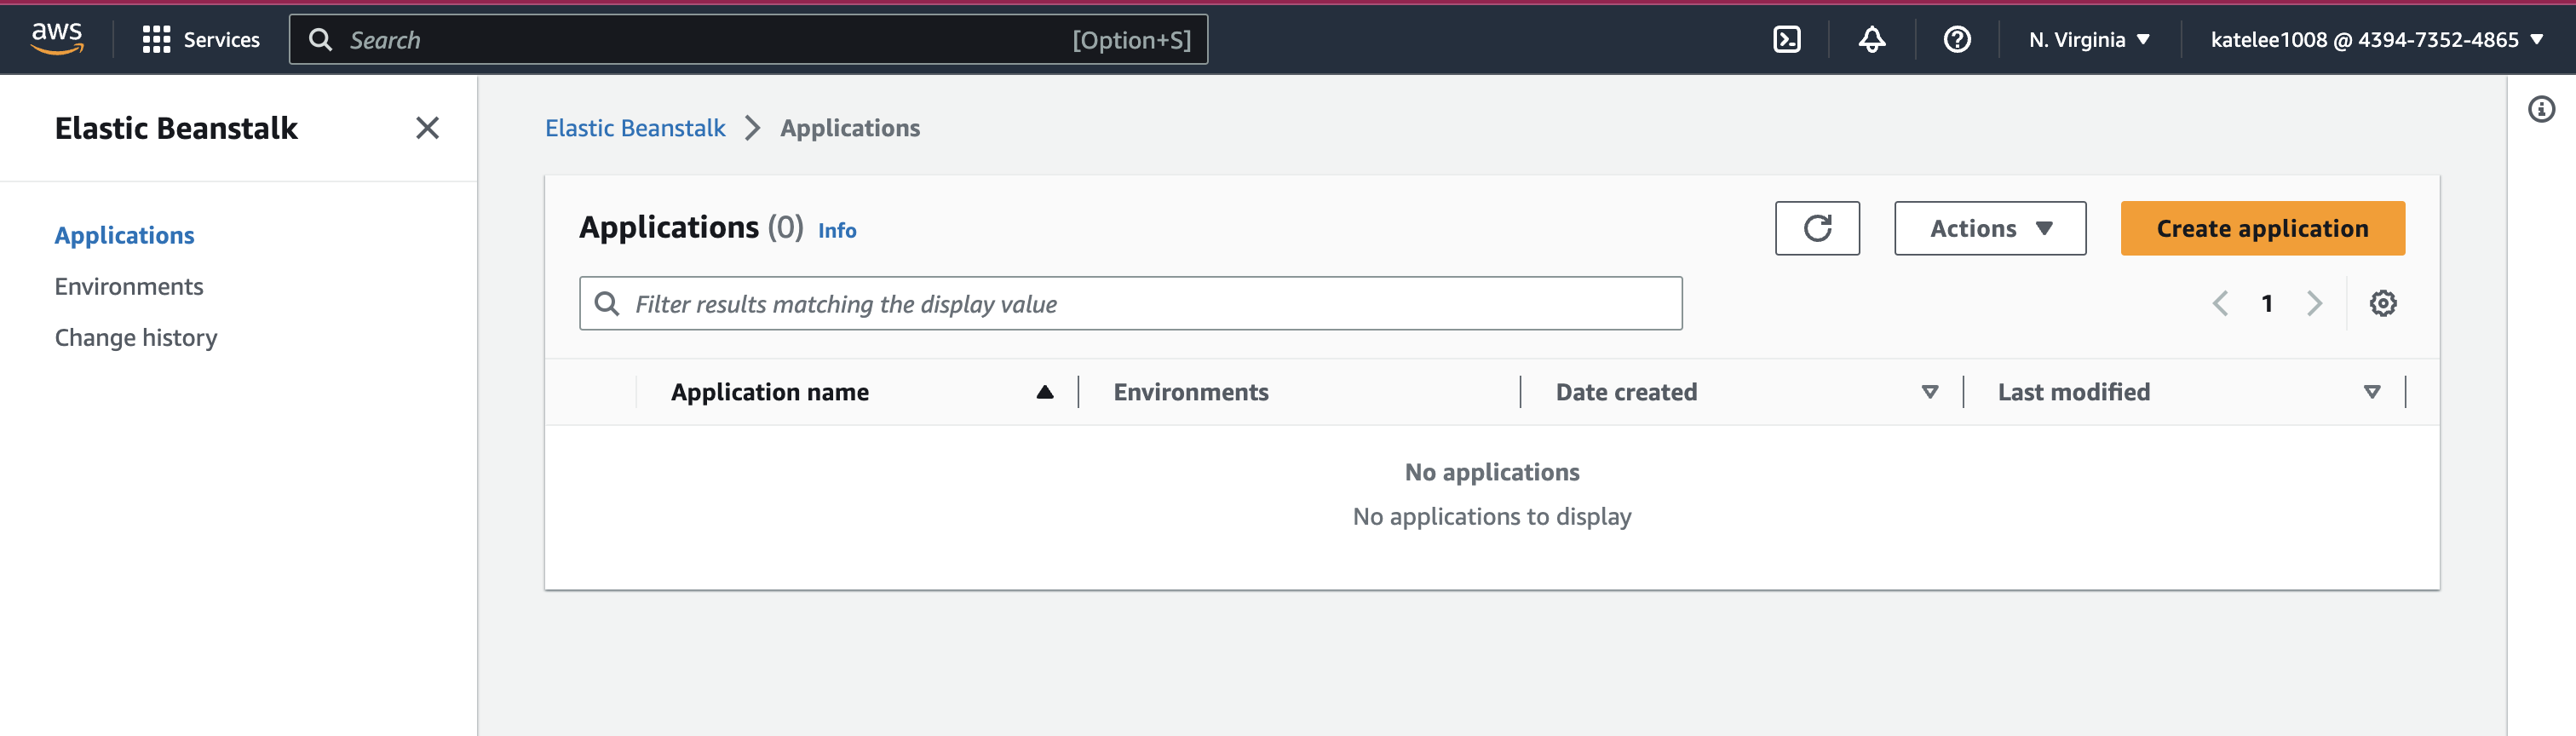
Task: Select page number 1 in pagination
Action: coord(2267,303)
